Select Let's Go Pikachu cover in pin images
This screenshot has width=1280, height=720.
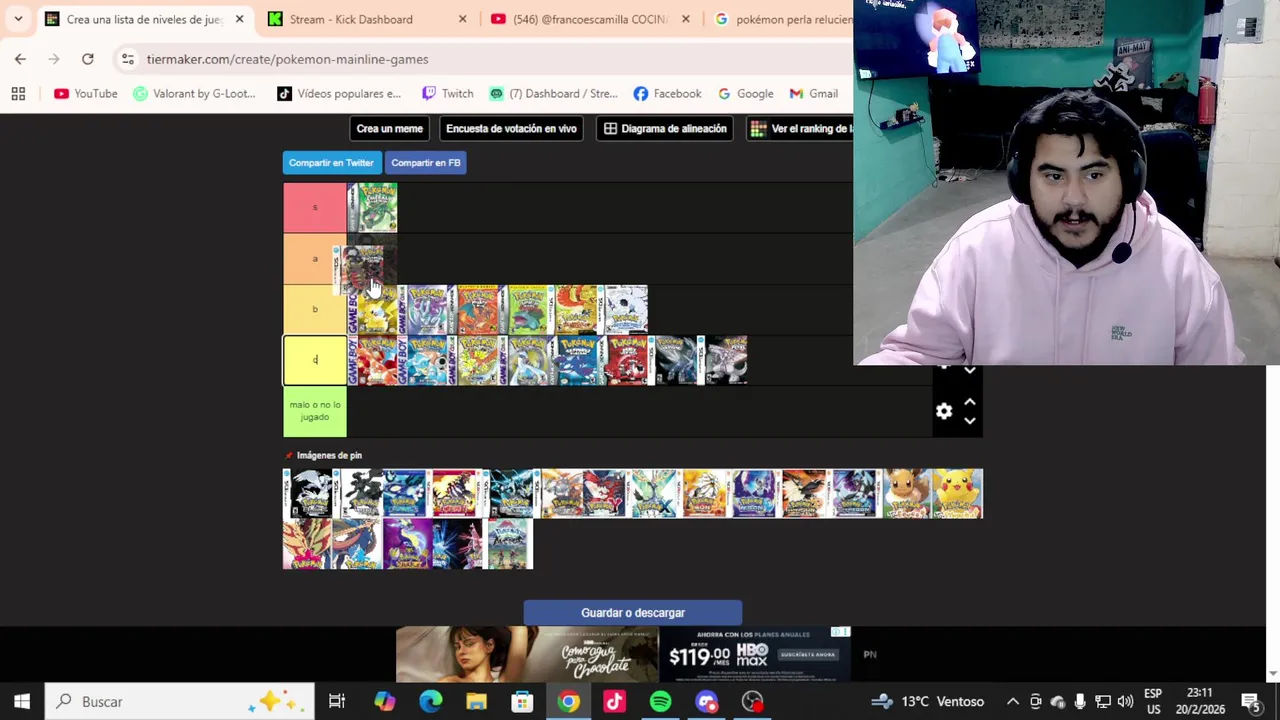tap(958, 494)
